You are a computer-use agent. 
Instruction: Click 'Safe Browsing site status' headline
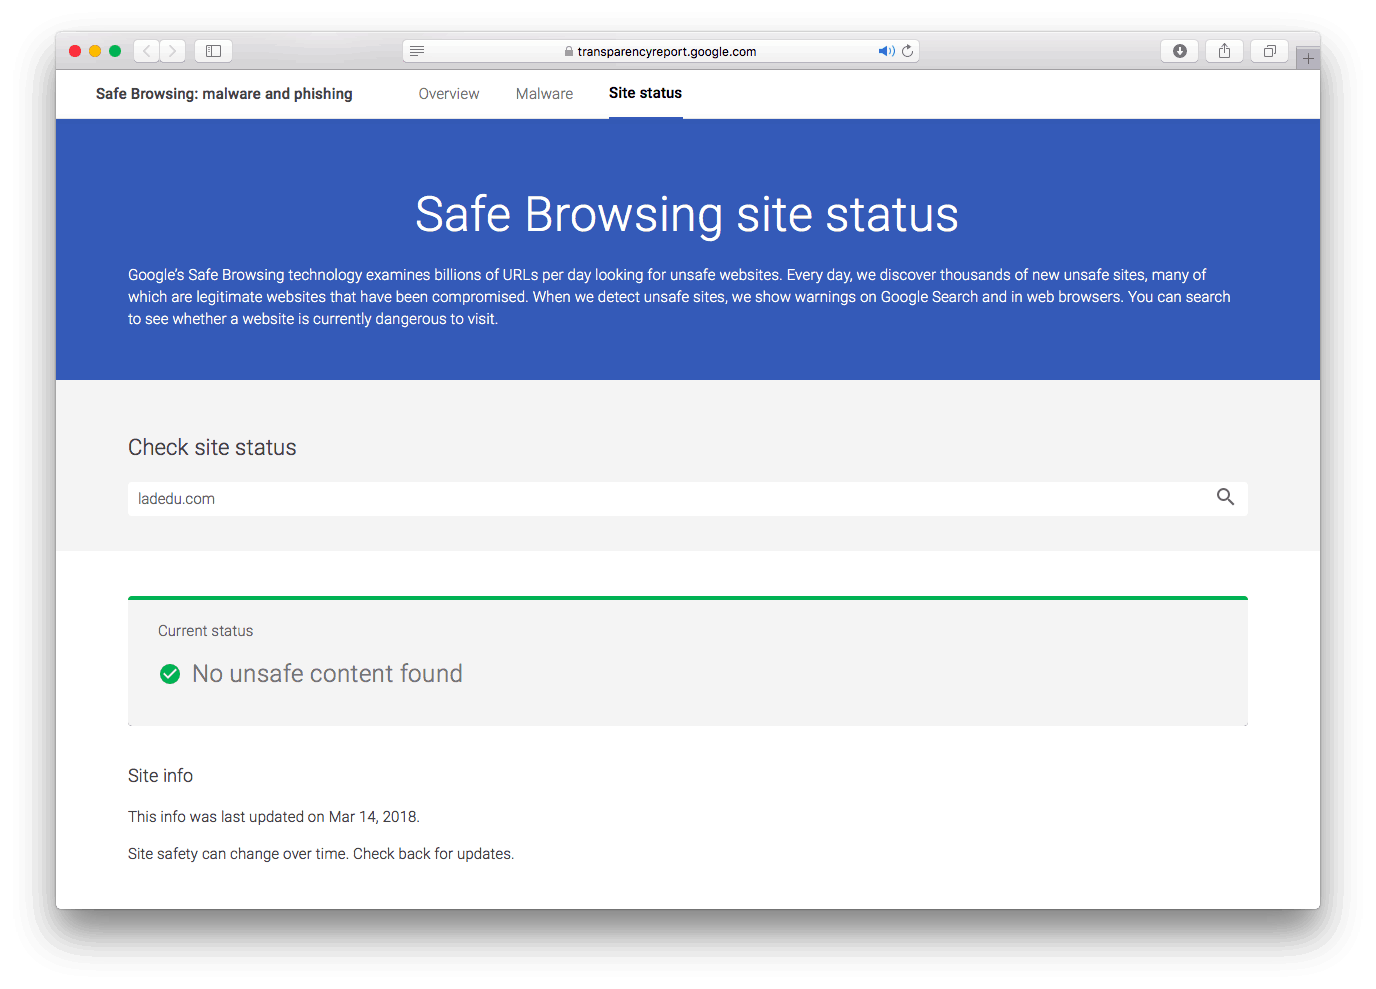(x=687, y=215)
